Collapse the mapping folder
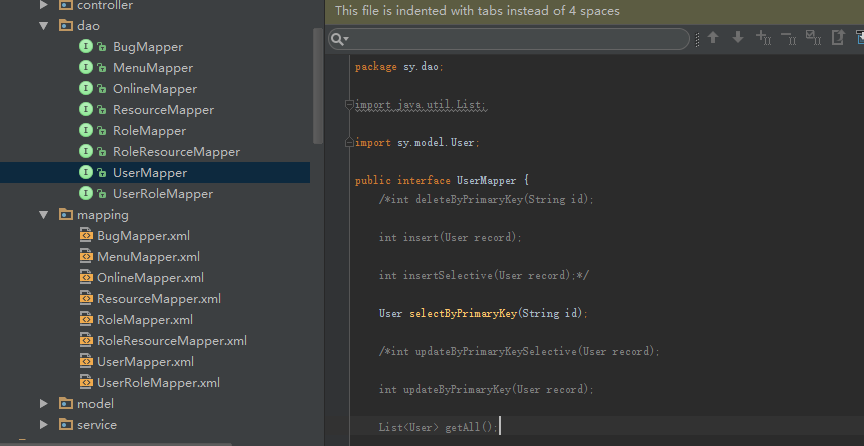The image size is (864, 446). click(x=43, y=215)
